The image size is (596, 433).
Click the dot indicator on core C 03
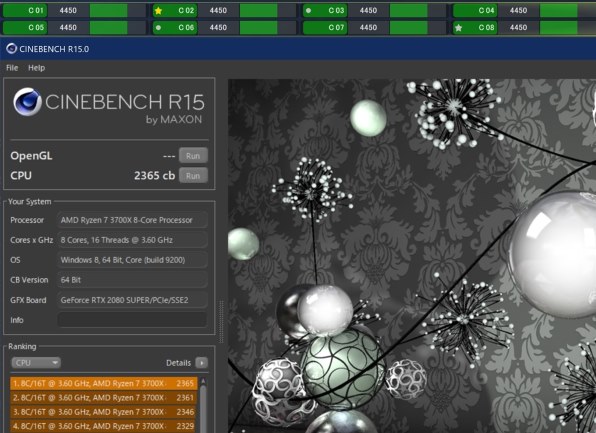click(309, 11)
